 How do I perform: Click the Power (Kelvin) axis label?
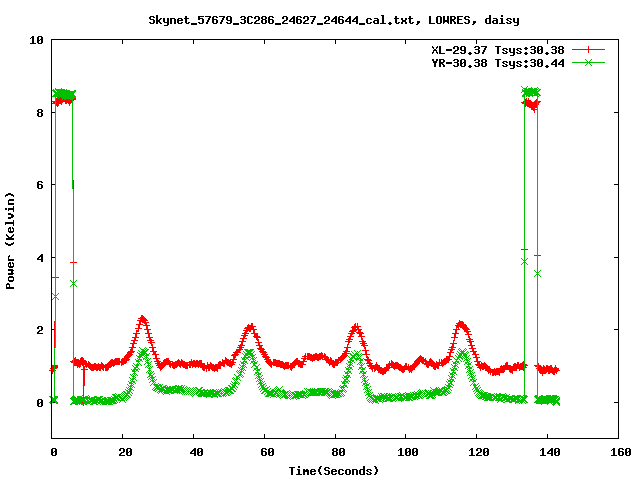point(10,241)
